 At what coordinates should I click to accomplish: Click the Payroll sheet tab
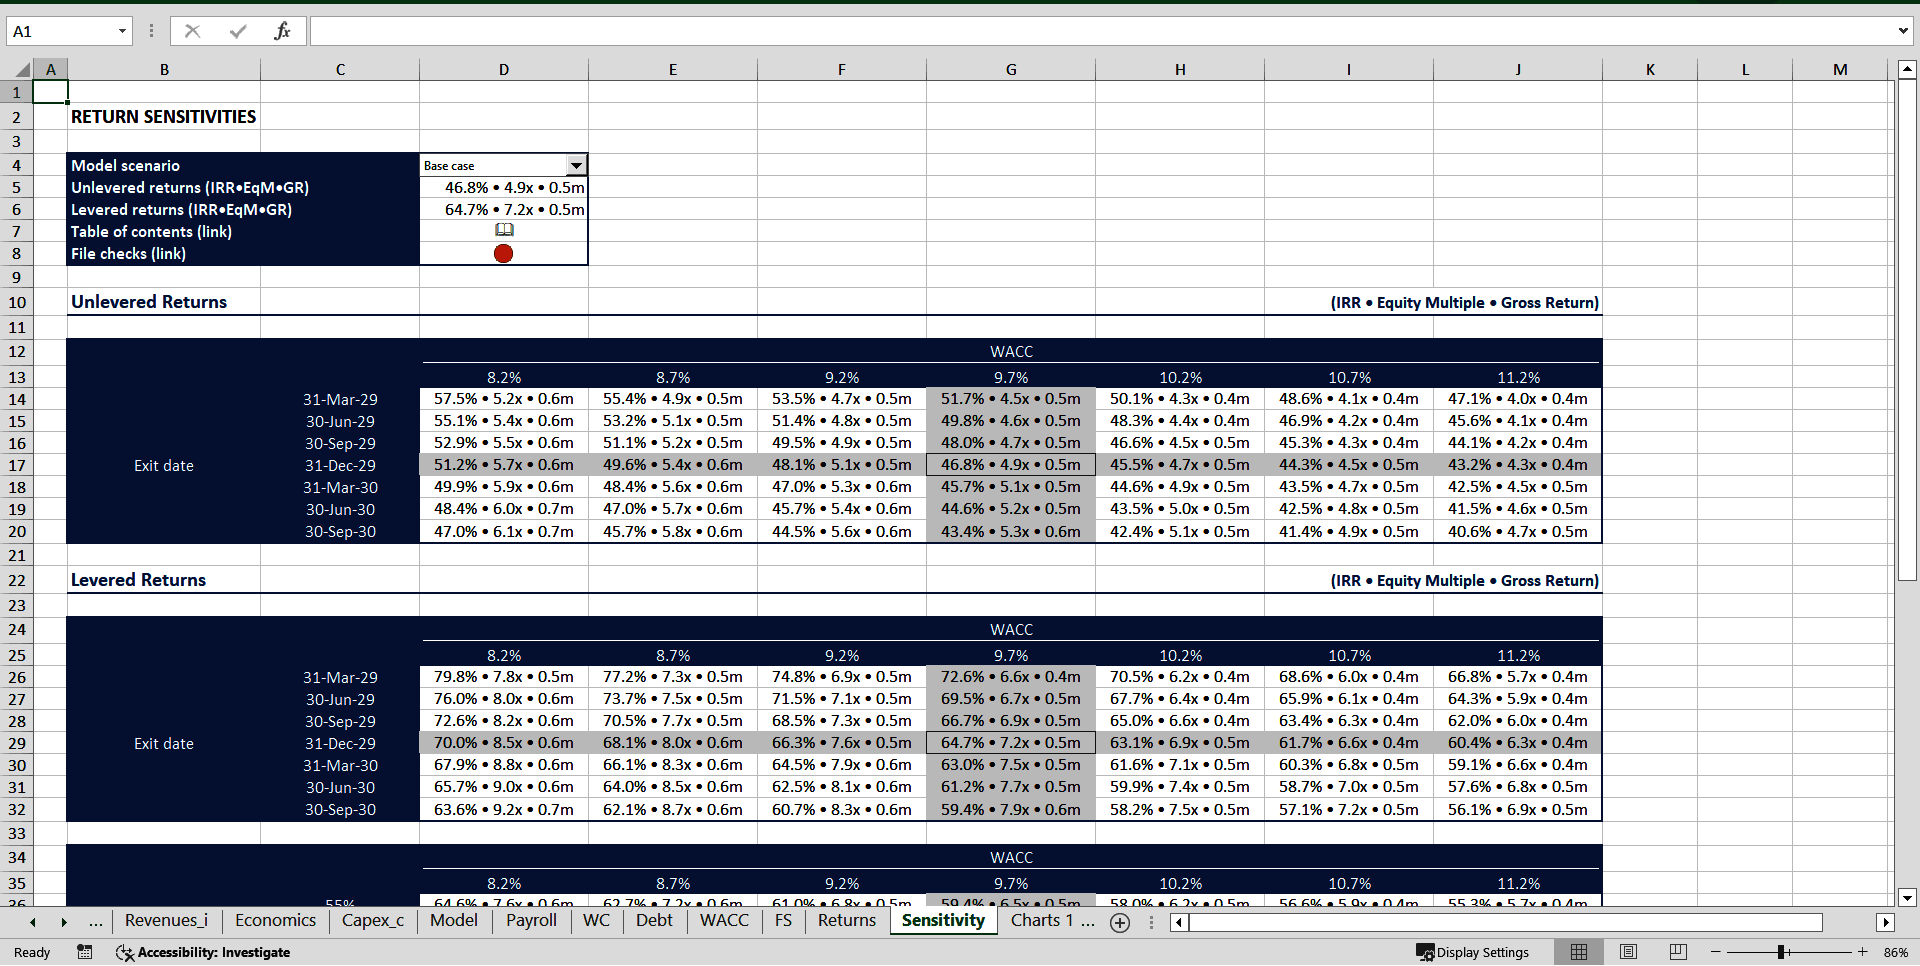531,921
